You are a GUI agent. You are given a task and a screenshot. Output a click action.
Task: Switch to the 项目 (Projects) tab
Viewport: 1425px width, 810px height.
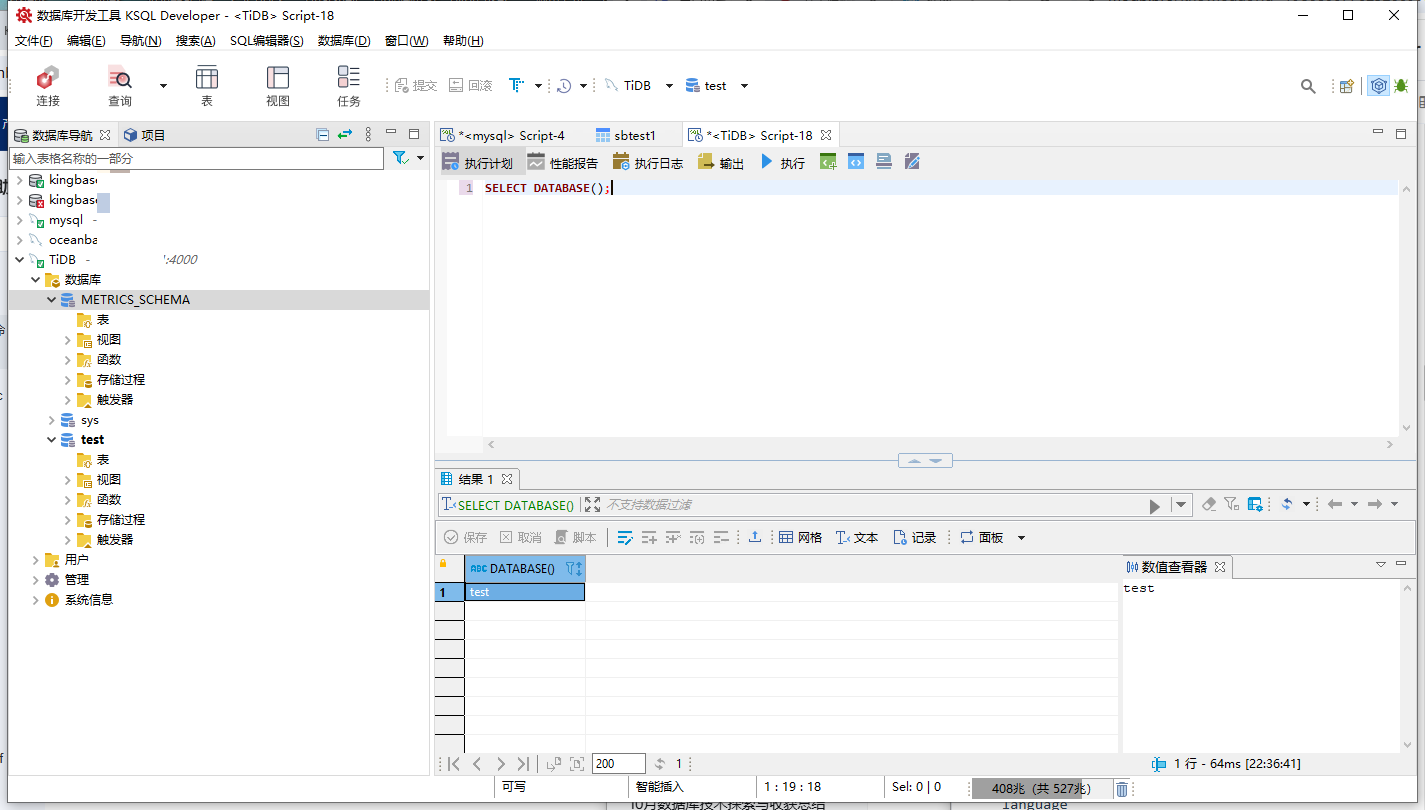[145, 135]
